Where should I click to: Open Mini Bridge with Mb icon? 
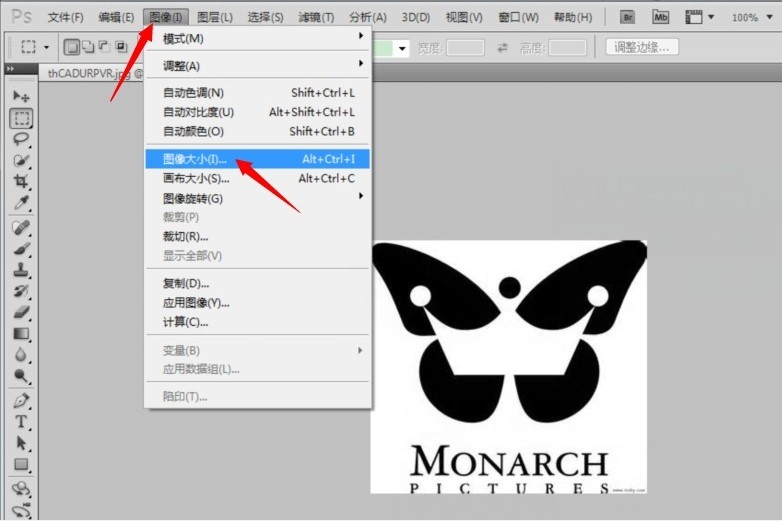[x=661, y=17]
